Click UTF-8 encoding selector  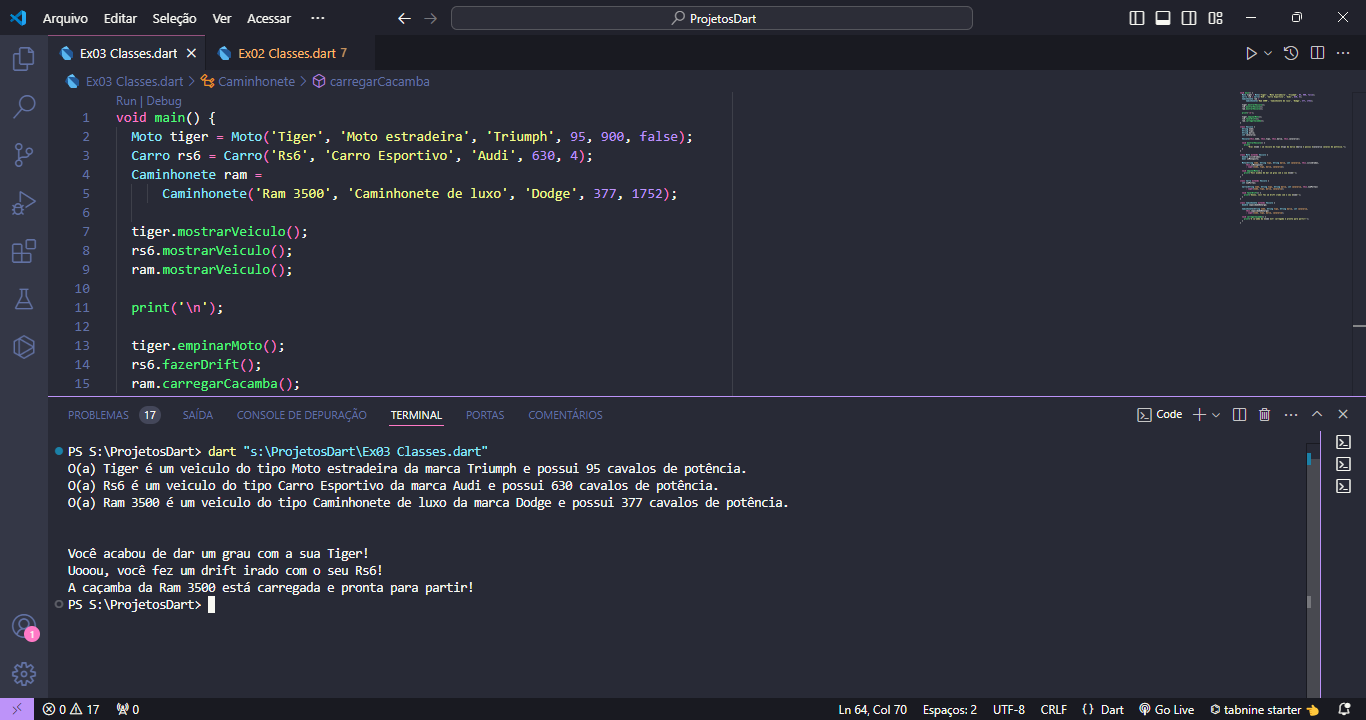(x=1008, y=709)
